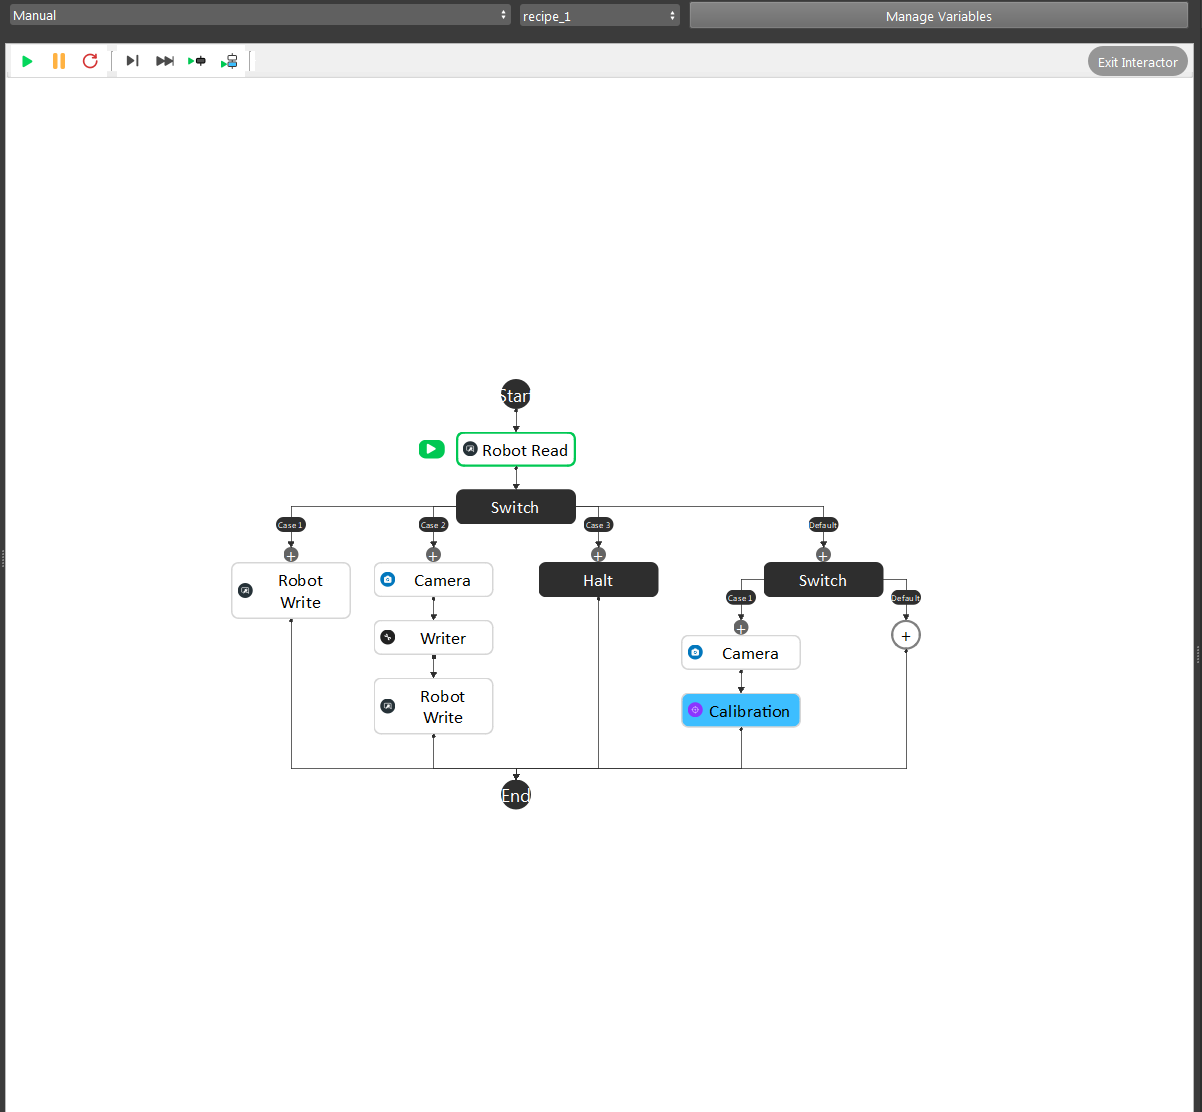Open the Manual mode dropdown
The image size is (1202, 1112).
(x=260, y=15)
